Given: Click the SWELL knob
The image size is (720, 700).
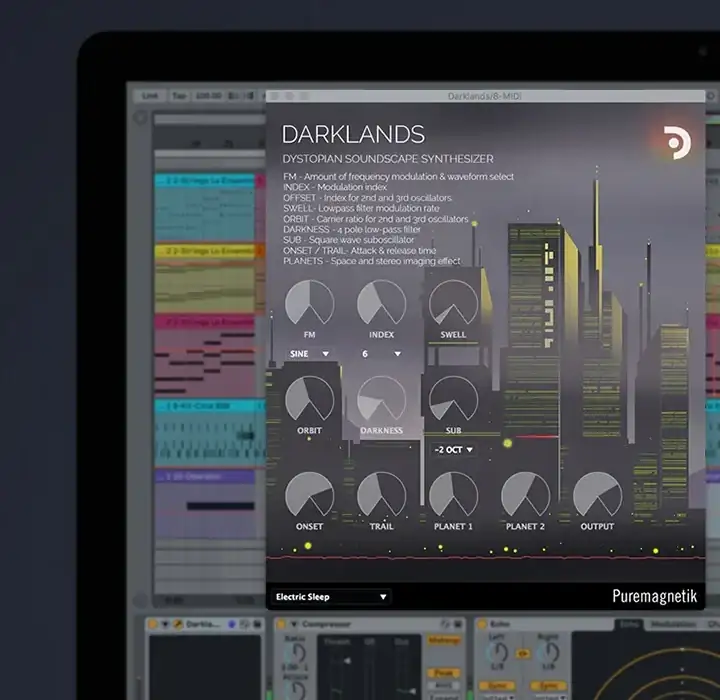Looking at the screenshot, I should pos(453,303).
